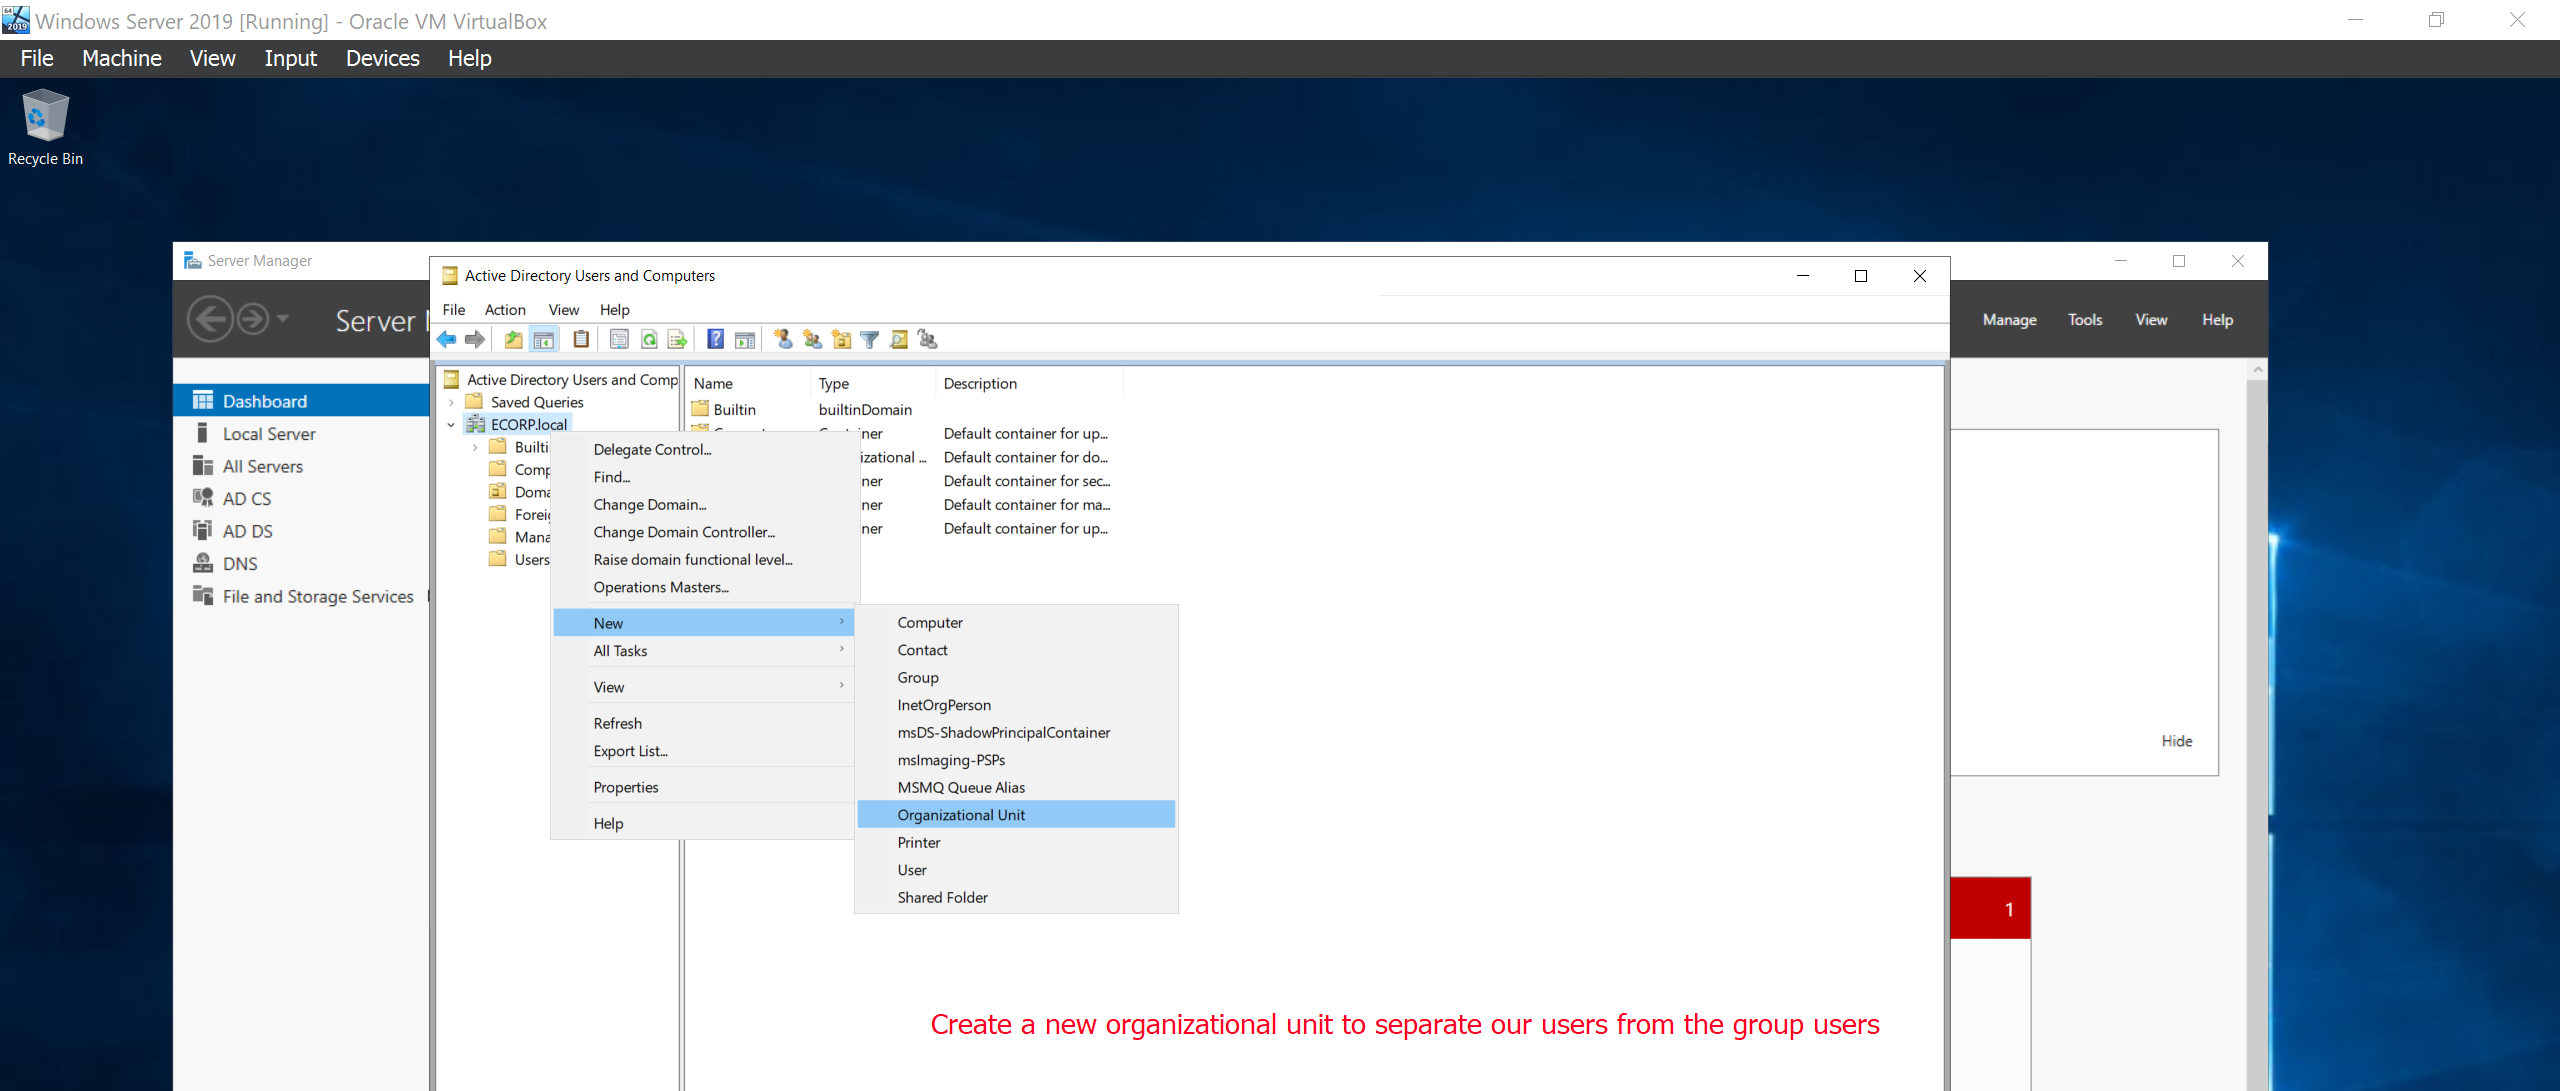
Task: Open Server Manager Manage menu
Action: (2009, 320)
